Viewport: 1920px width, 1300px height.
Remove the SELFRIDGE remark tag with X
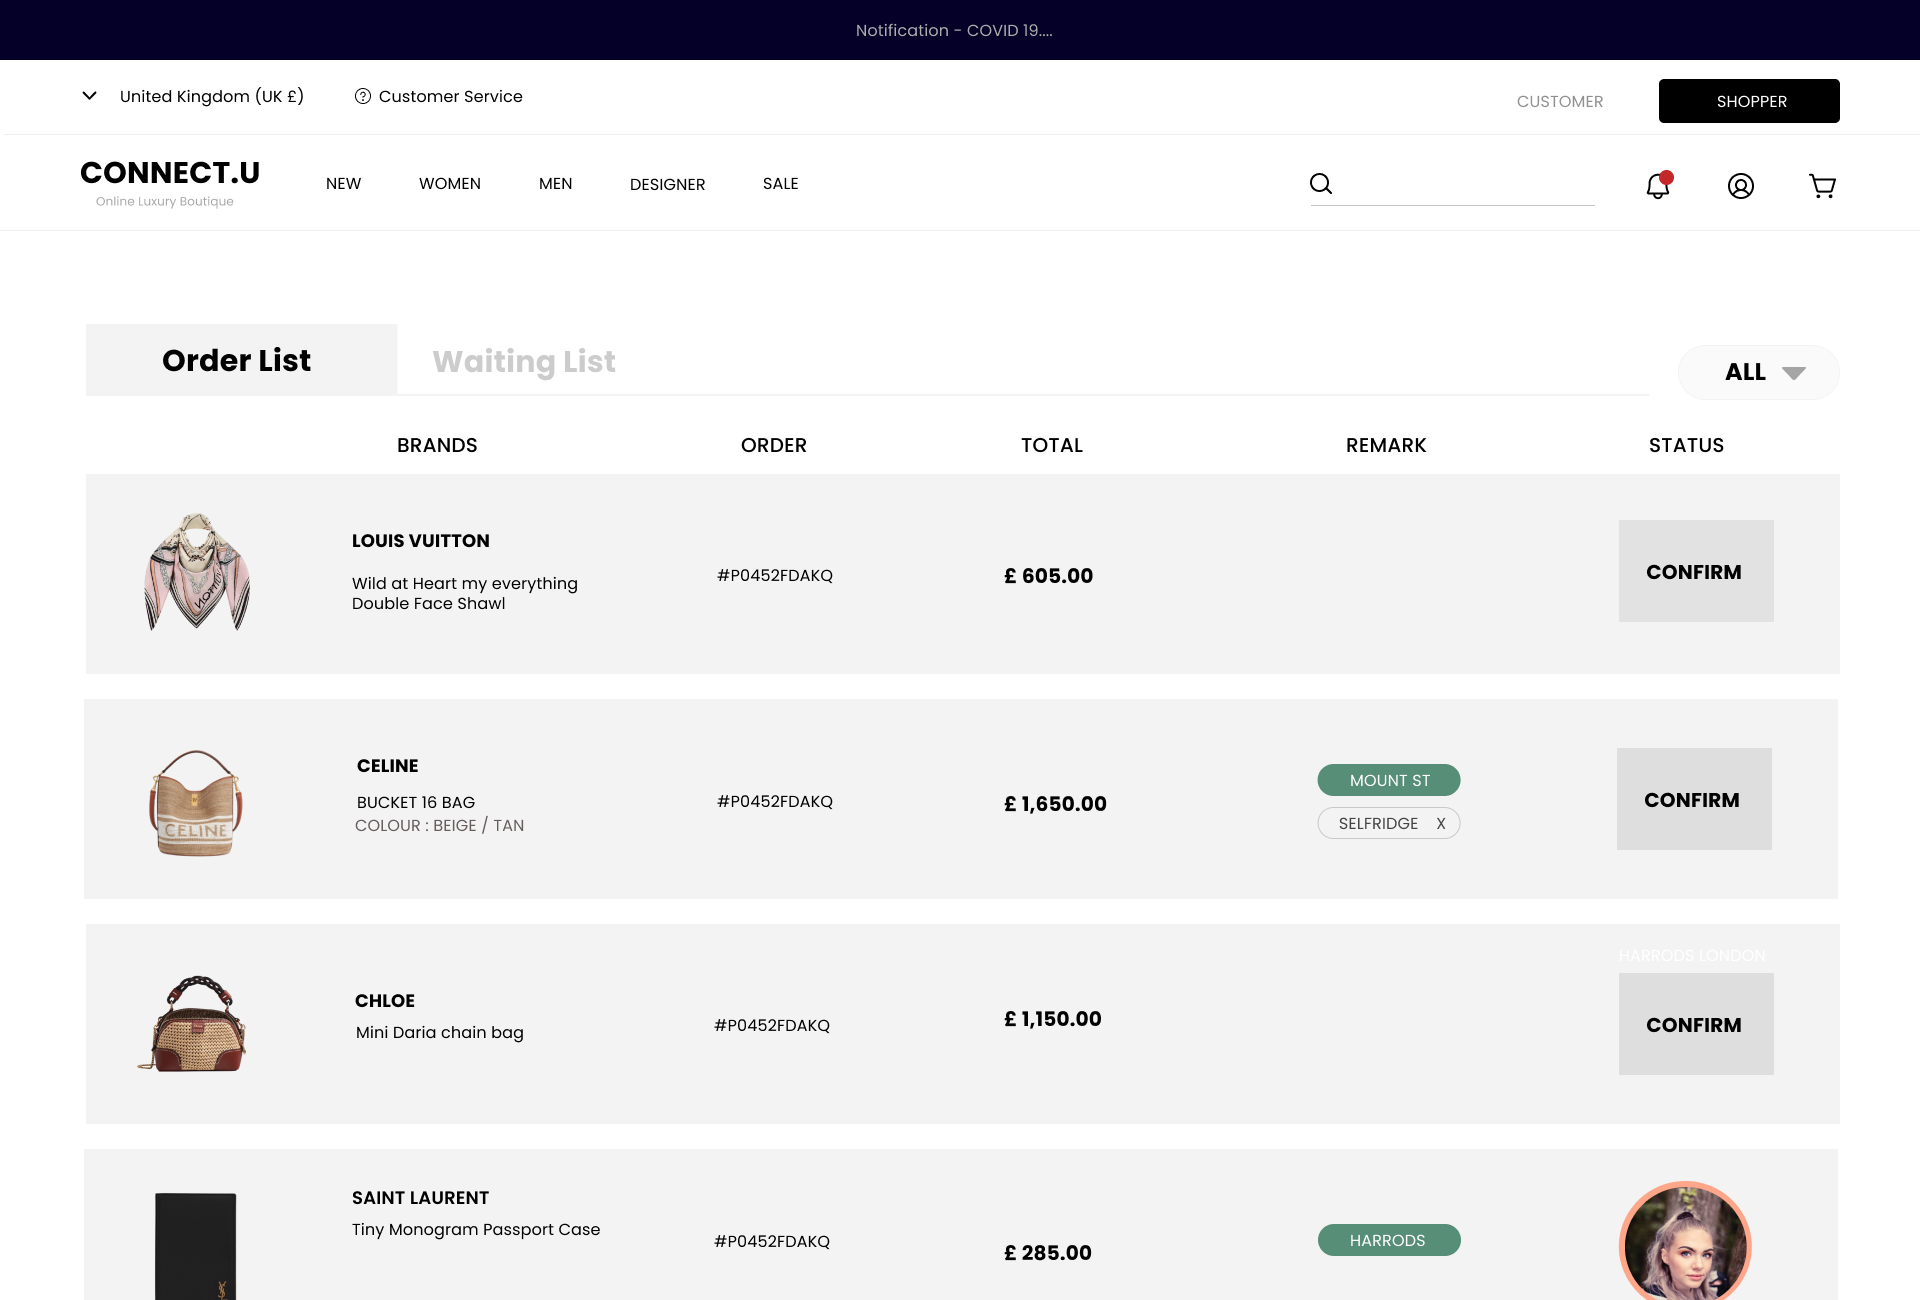pos(1441,823)
